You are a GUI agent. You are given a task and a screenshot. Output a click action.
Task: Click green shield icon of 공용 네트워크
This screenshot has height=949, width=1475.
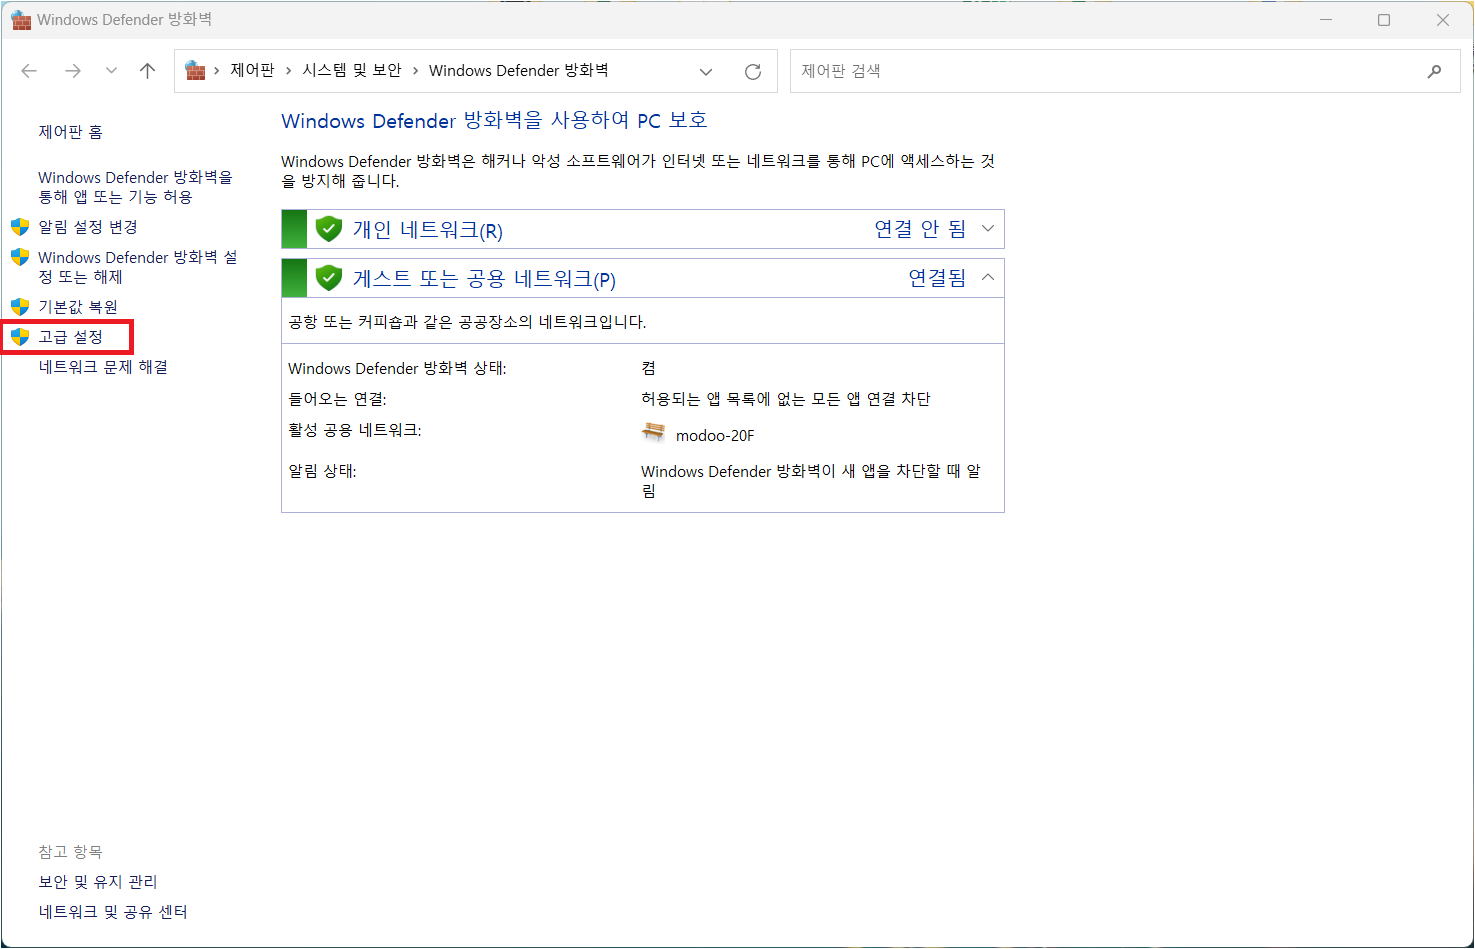click(x=329, y=278)
